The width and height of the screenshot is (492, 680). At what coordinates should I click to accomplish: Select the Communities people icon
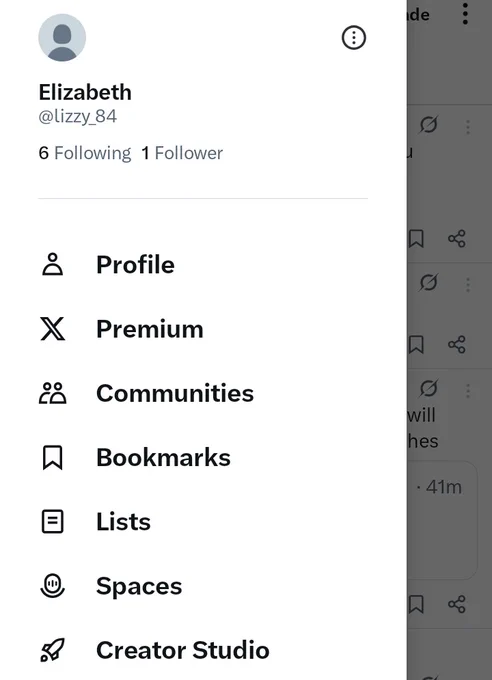pos(52,393)
